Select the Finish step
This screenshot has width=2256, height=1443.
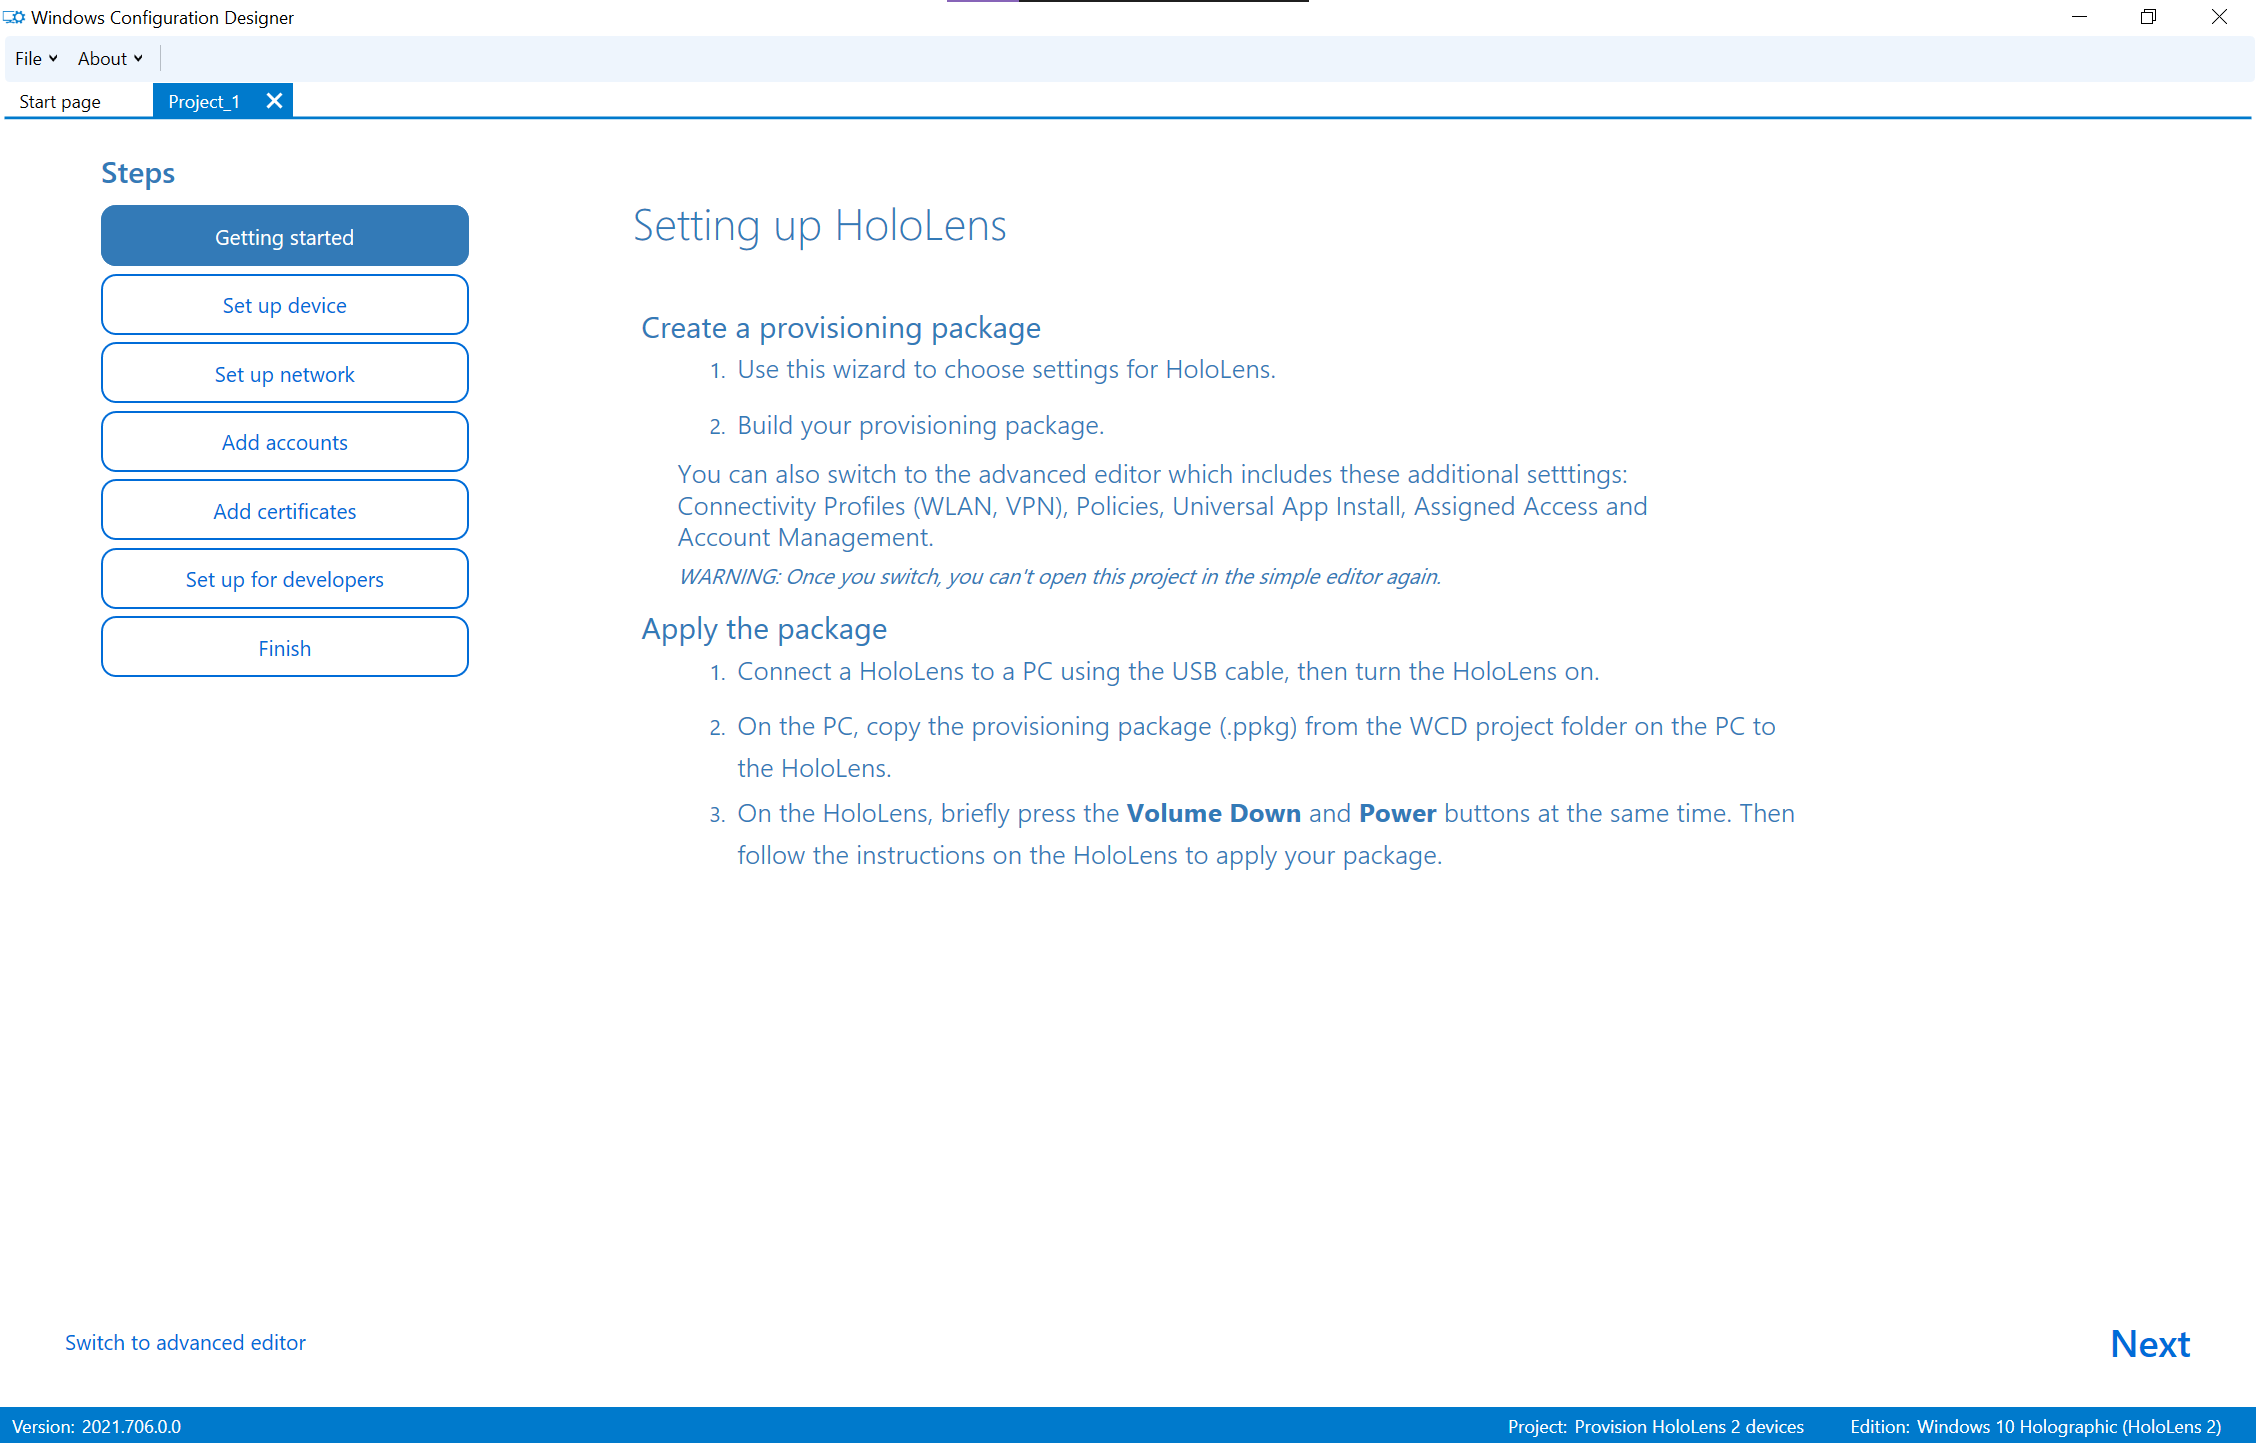[283, 646]
